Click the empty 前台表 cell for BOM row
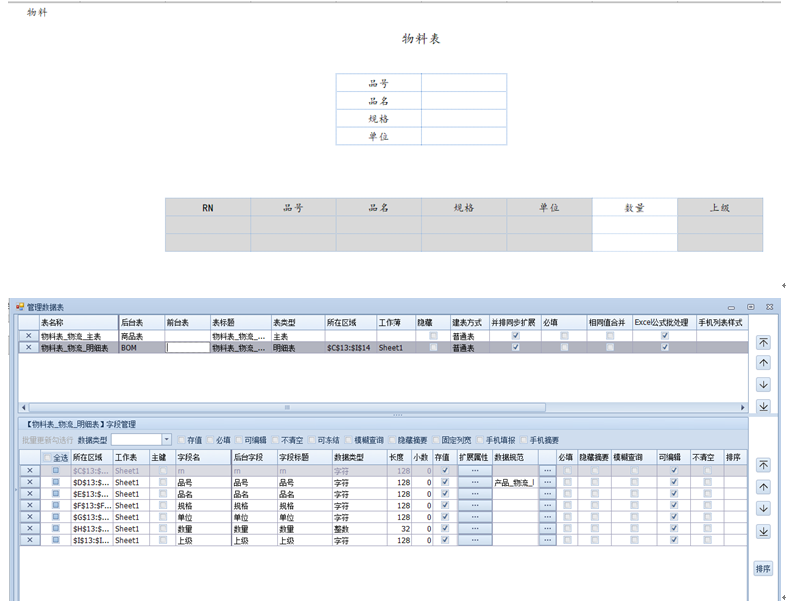The image size is (786, 610). click(x=187, y=348)
